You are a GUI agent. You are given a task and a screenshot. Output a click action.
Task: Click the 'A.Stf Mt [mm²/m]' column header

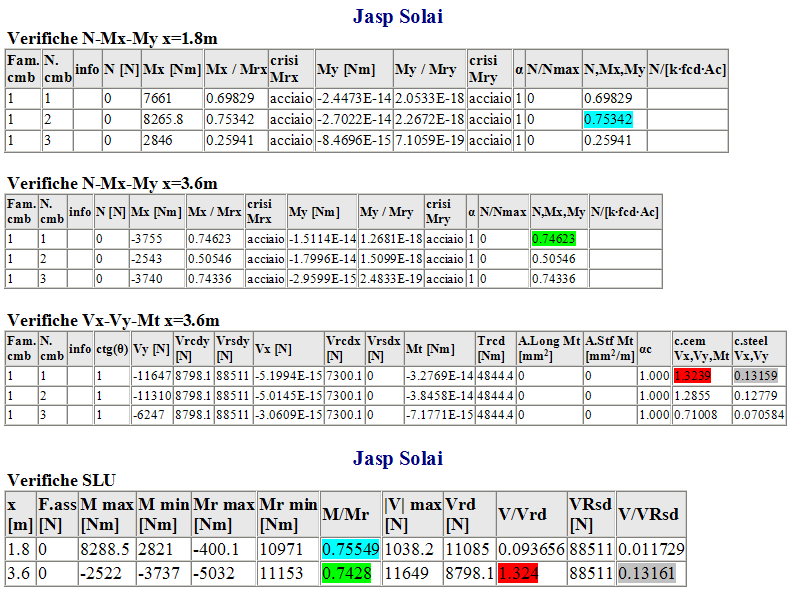point(610,349)
